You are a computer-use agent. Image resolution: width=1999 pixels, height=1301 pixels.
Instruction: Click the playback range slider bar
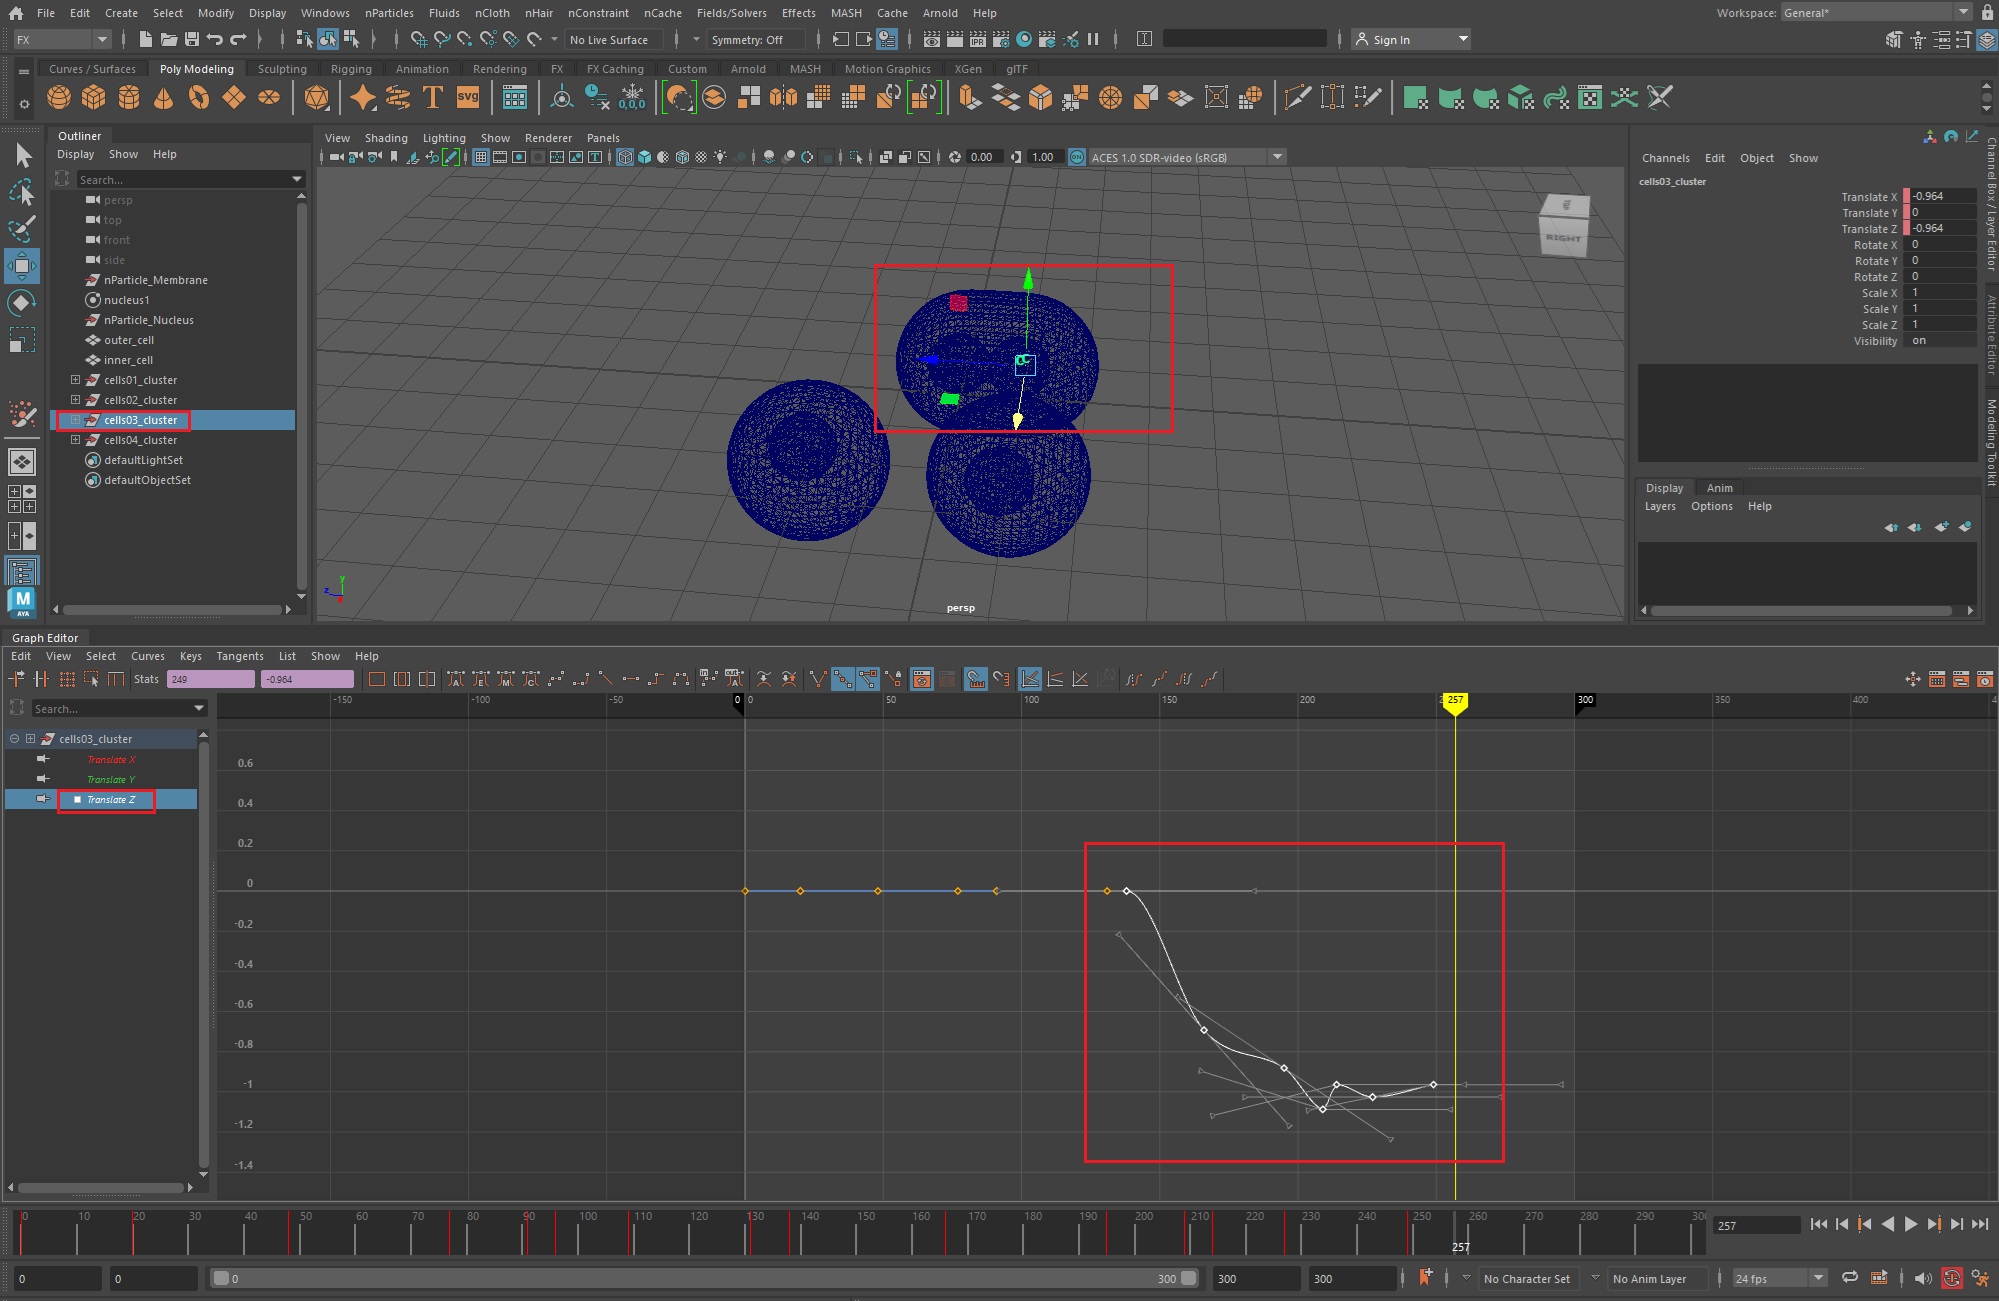coord(700,1278)
